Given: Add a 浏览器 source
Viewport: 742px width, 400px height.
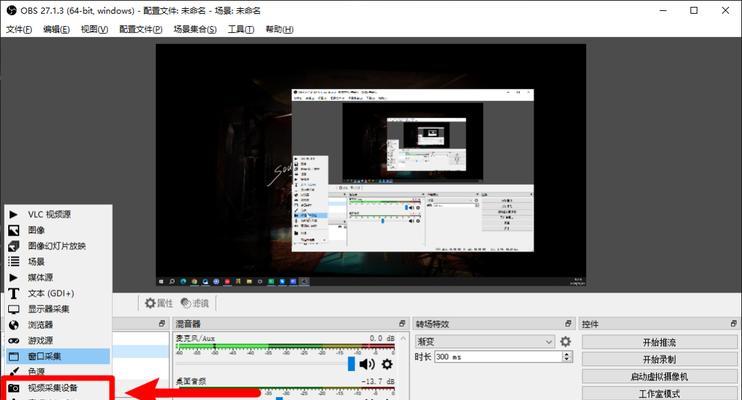Looking at the screenshot, I should [x=58, y=325].
